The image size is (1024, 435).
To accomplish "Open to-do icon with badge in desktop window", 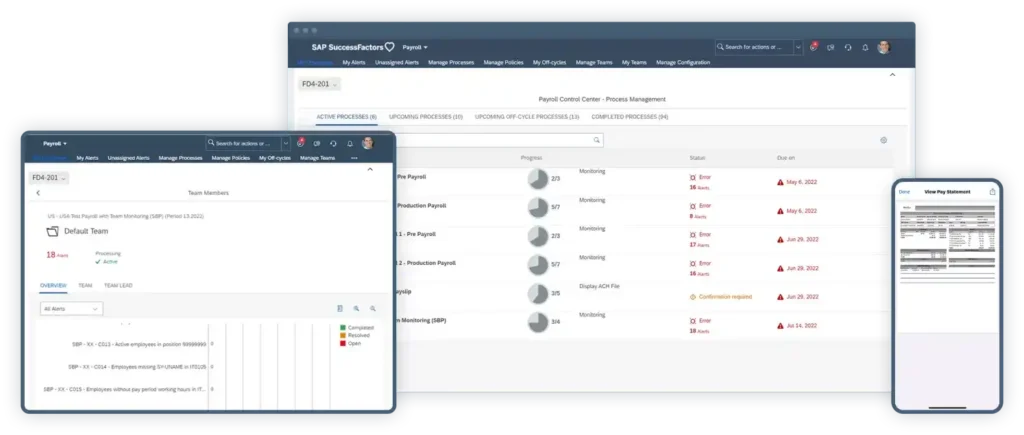I will pyautogui.click(x=813, y=47).
